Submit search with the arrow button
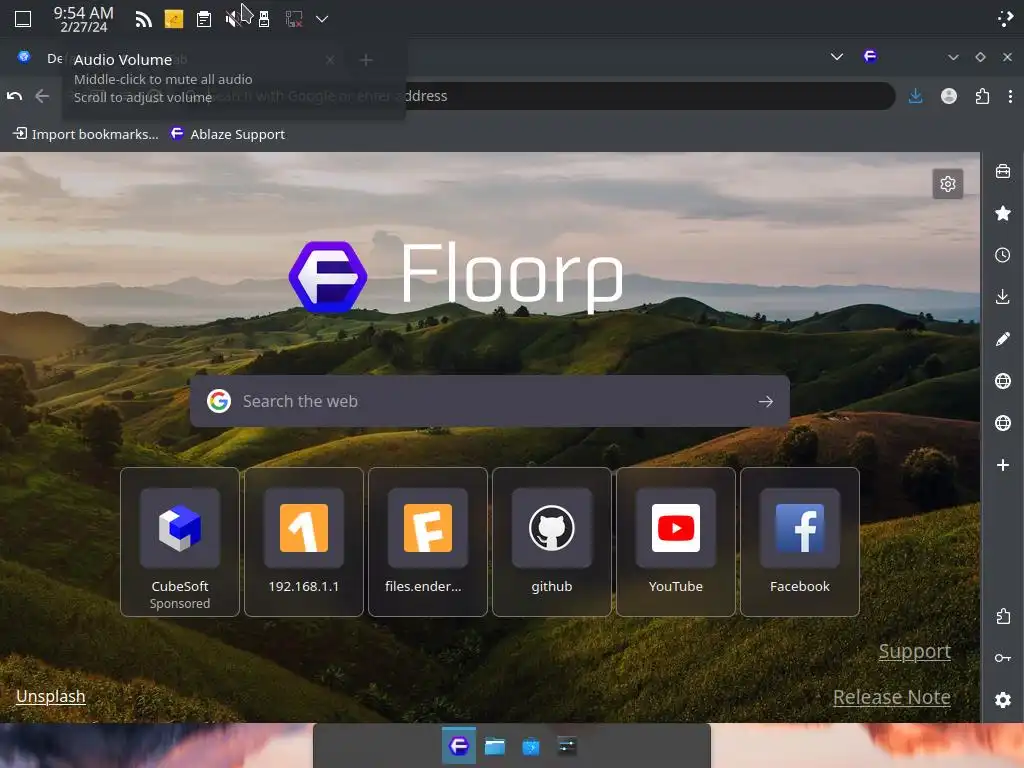Image resolution: width=1024 pixels, height=768 pixels. coord(765,401)
